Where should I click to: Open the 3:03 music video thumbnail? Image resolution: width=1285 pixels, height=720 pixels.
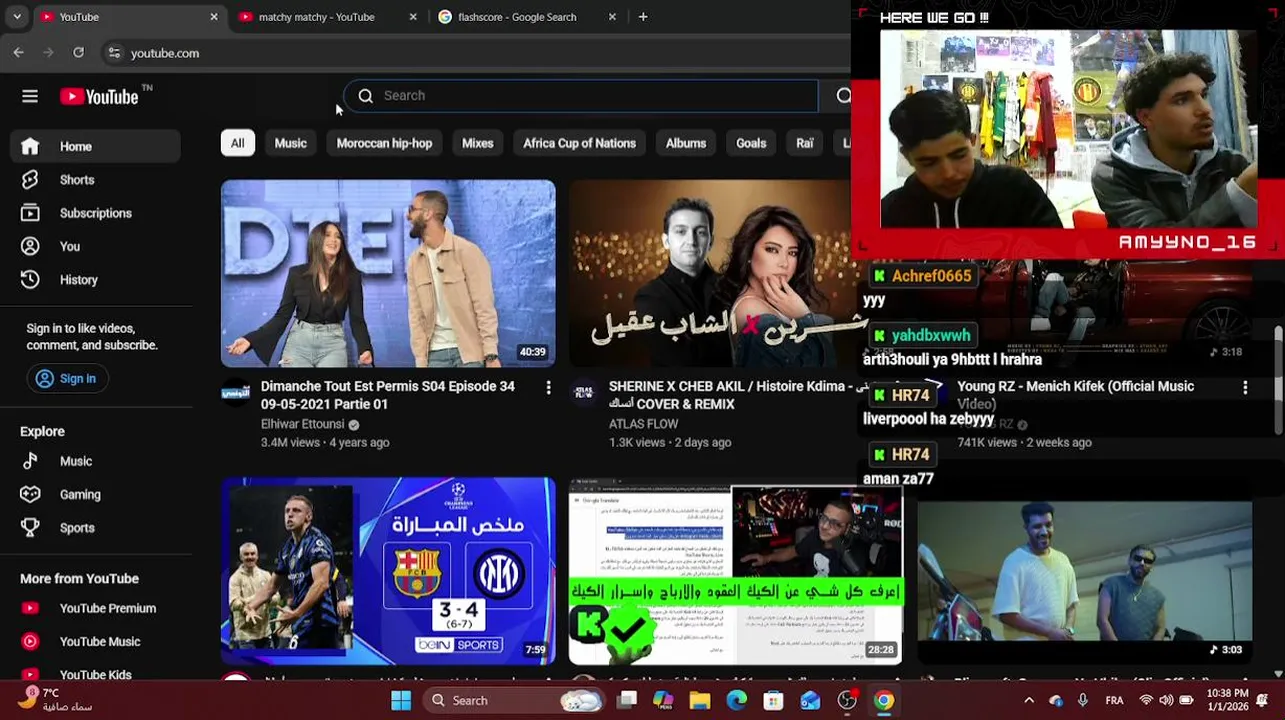point(1084,582)
